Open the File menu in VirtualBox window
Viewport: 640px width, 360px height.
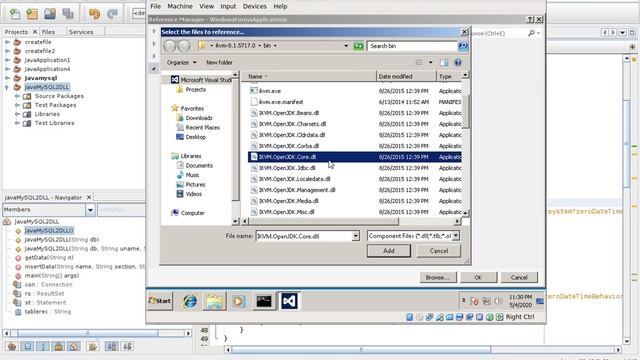pyautogui.click(x=156, y=6)
